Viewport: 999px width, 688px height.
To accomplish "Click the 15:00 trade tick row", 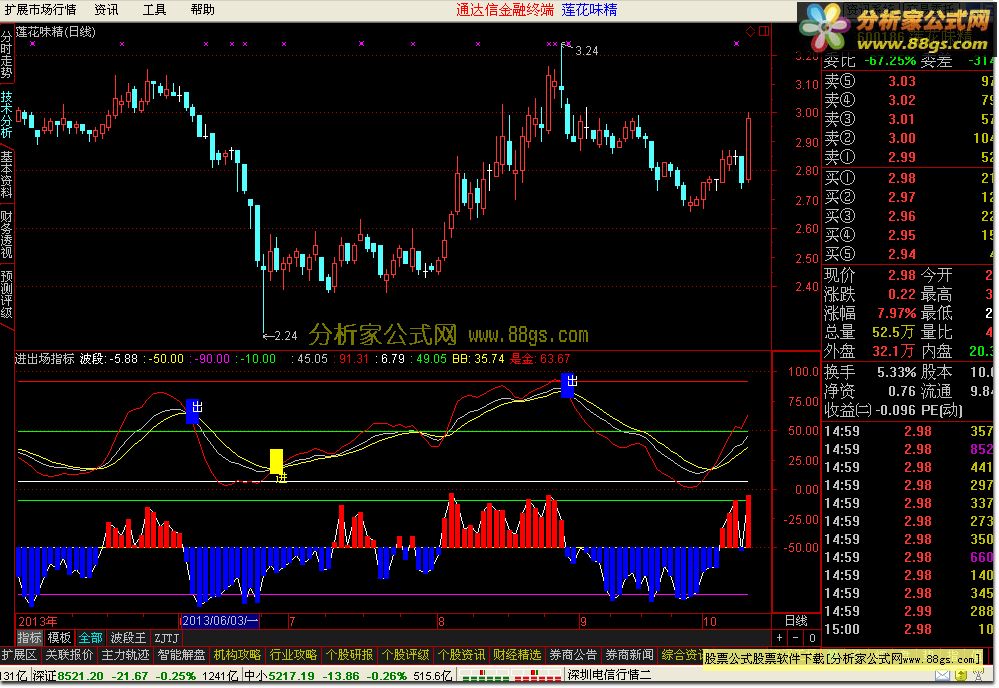I will click(x=909, y=629).
